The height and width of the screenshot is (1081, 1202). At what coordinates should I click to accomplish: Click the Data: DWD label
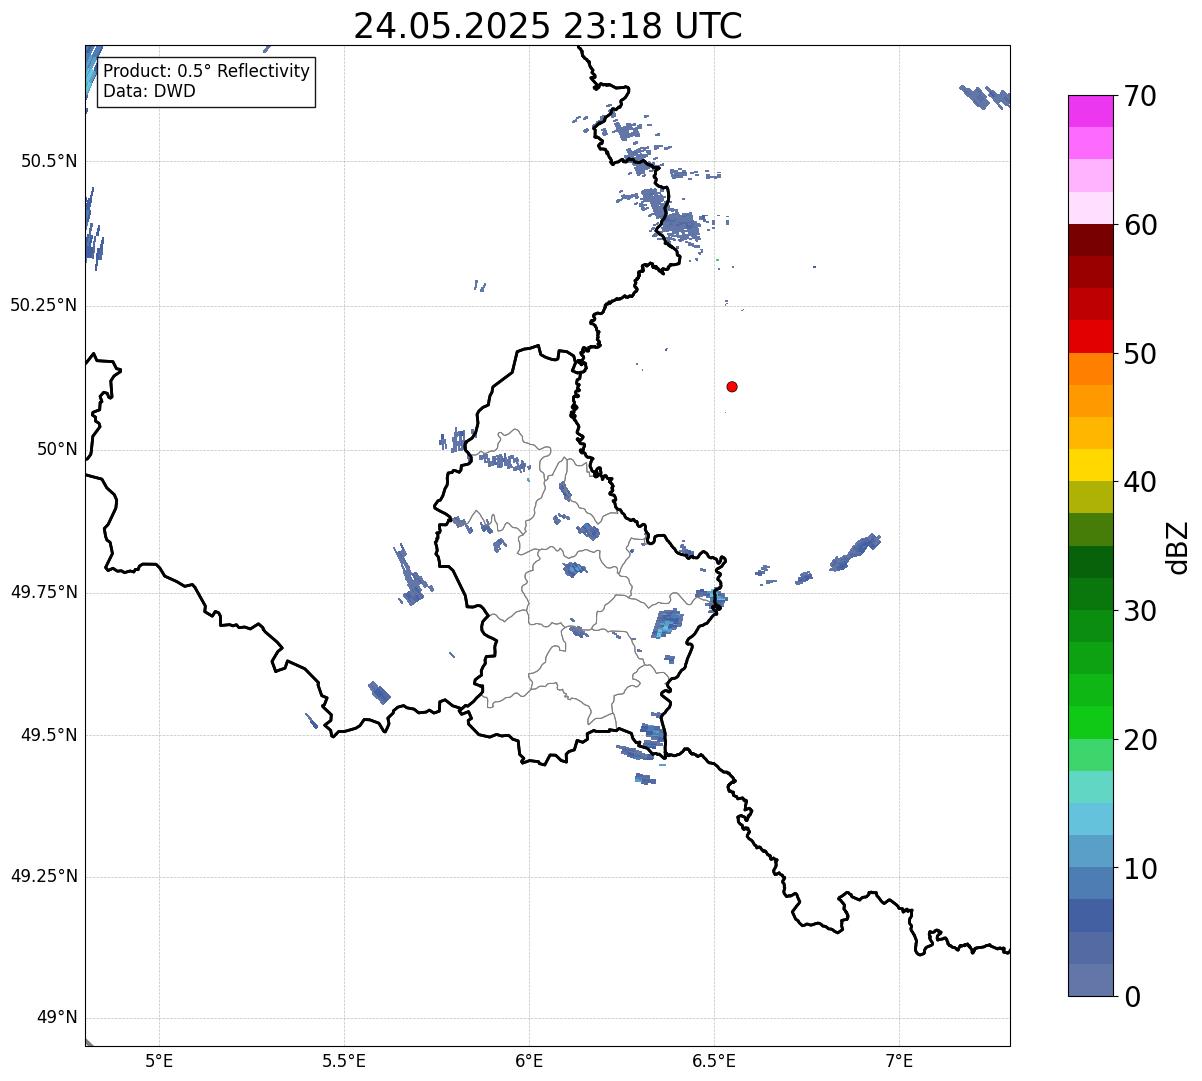(x=149, y=91)
